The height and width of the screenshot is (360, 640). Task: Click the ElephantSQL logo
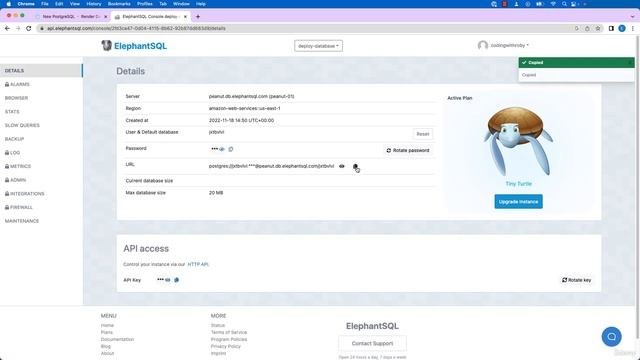click(134, 46)
